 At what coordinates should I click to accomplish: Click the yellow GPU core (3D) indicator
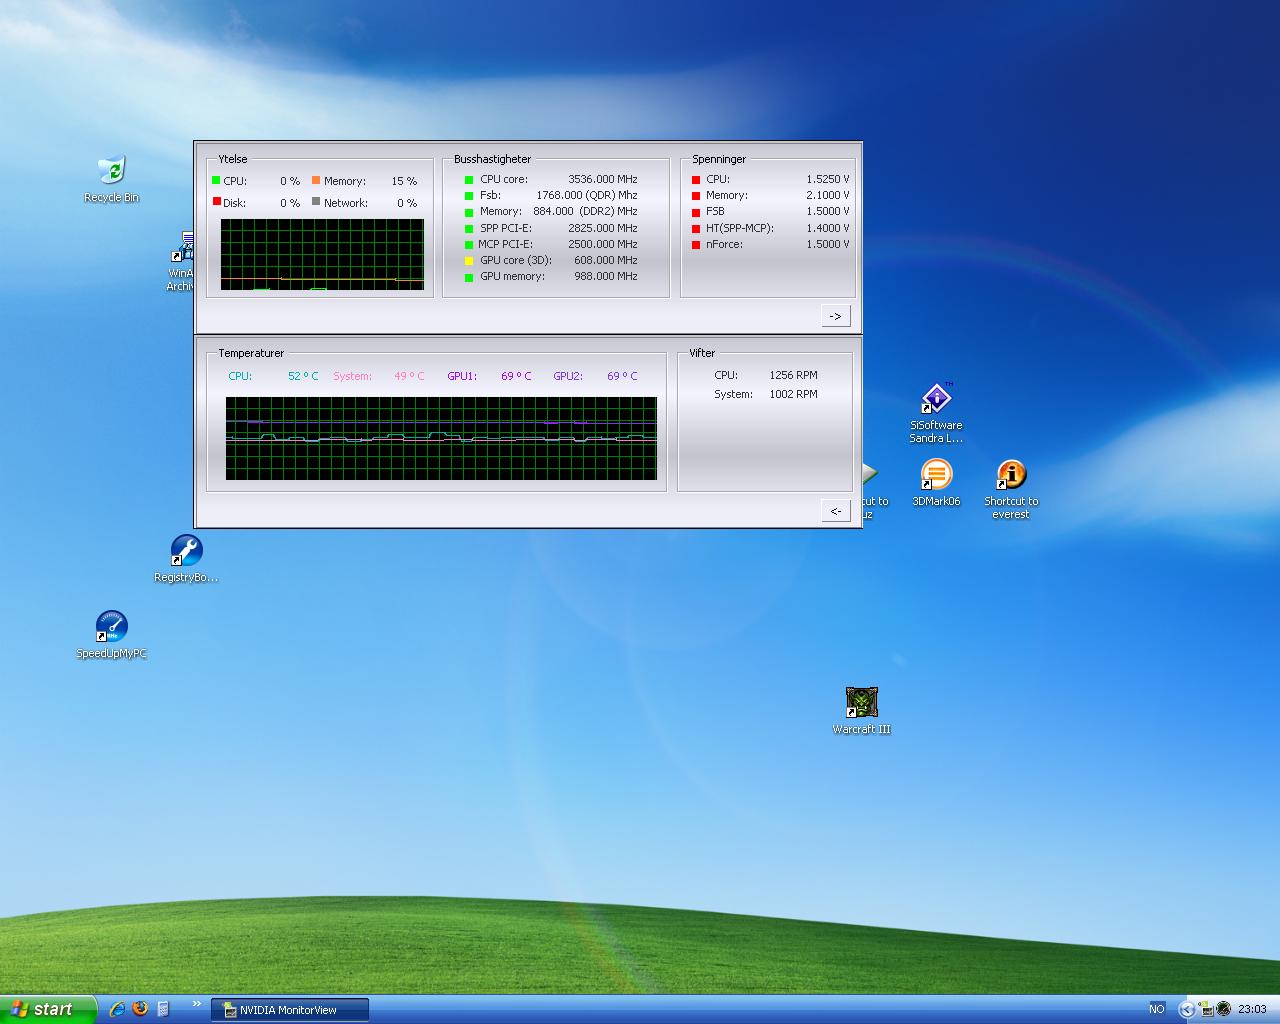click(x=469, y=261)
